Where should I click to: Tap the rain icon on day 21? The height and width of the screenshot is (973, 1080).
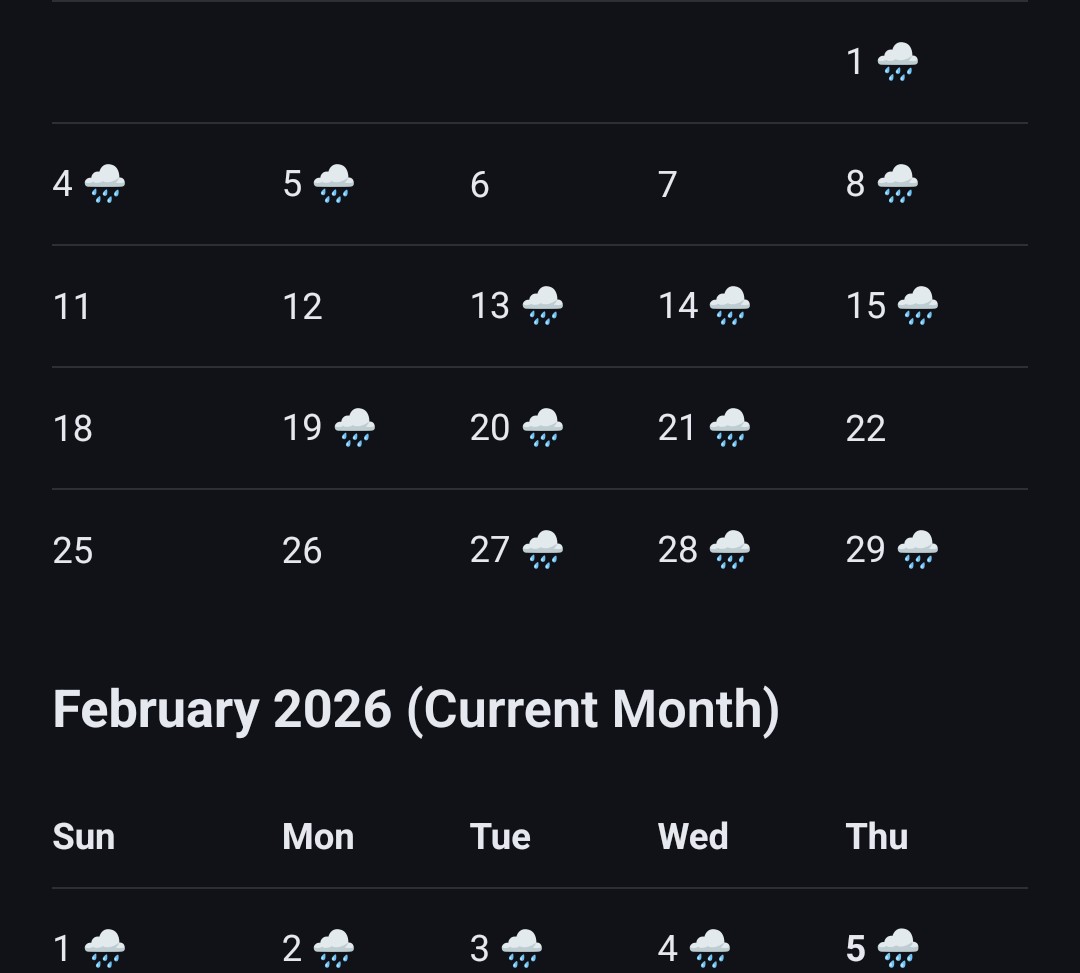pyautogui.click(x=730, y=429)
